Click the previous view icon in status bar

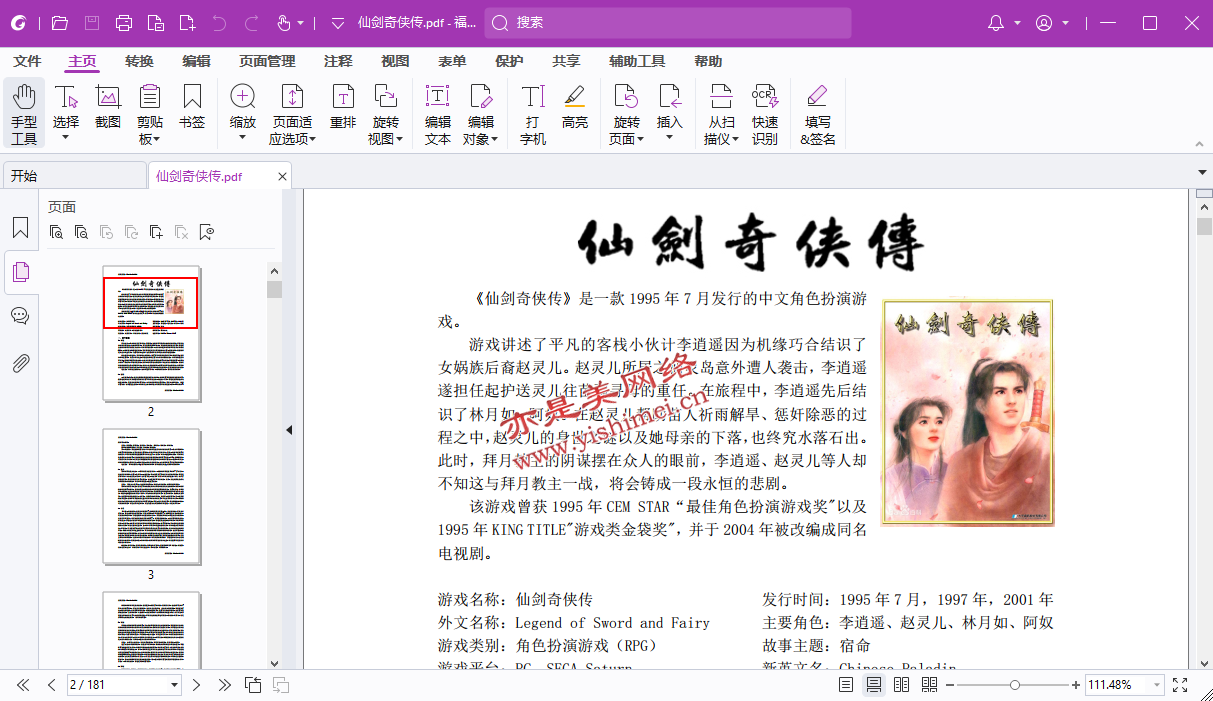(254, 685)
